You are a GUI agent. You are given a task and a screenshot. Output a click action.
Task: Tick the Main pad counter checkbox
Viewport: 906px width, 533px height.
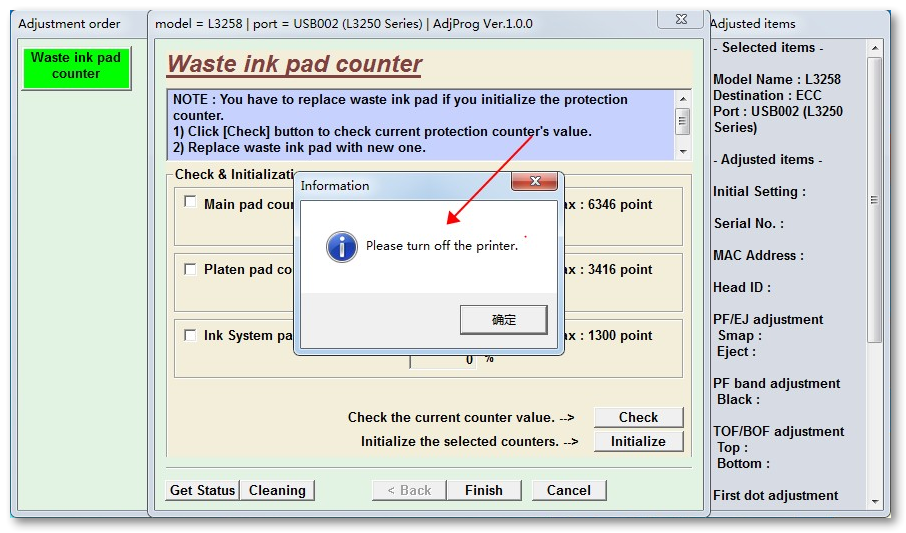[x=190, y=202]
